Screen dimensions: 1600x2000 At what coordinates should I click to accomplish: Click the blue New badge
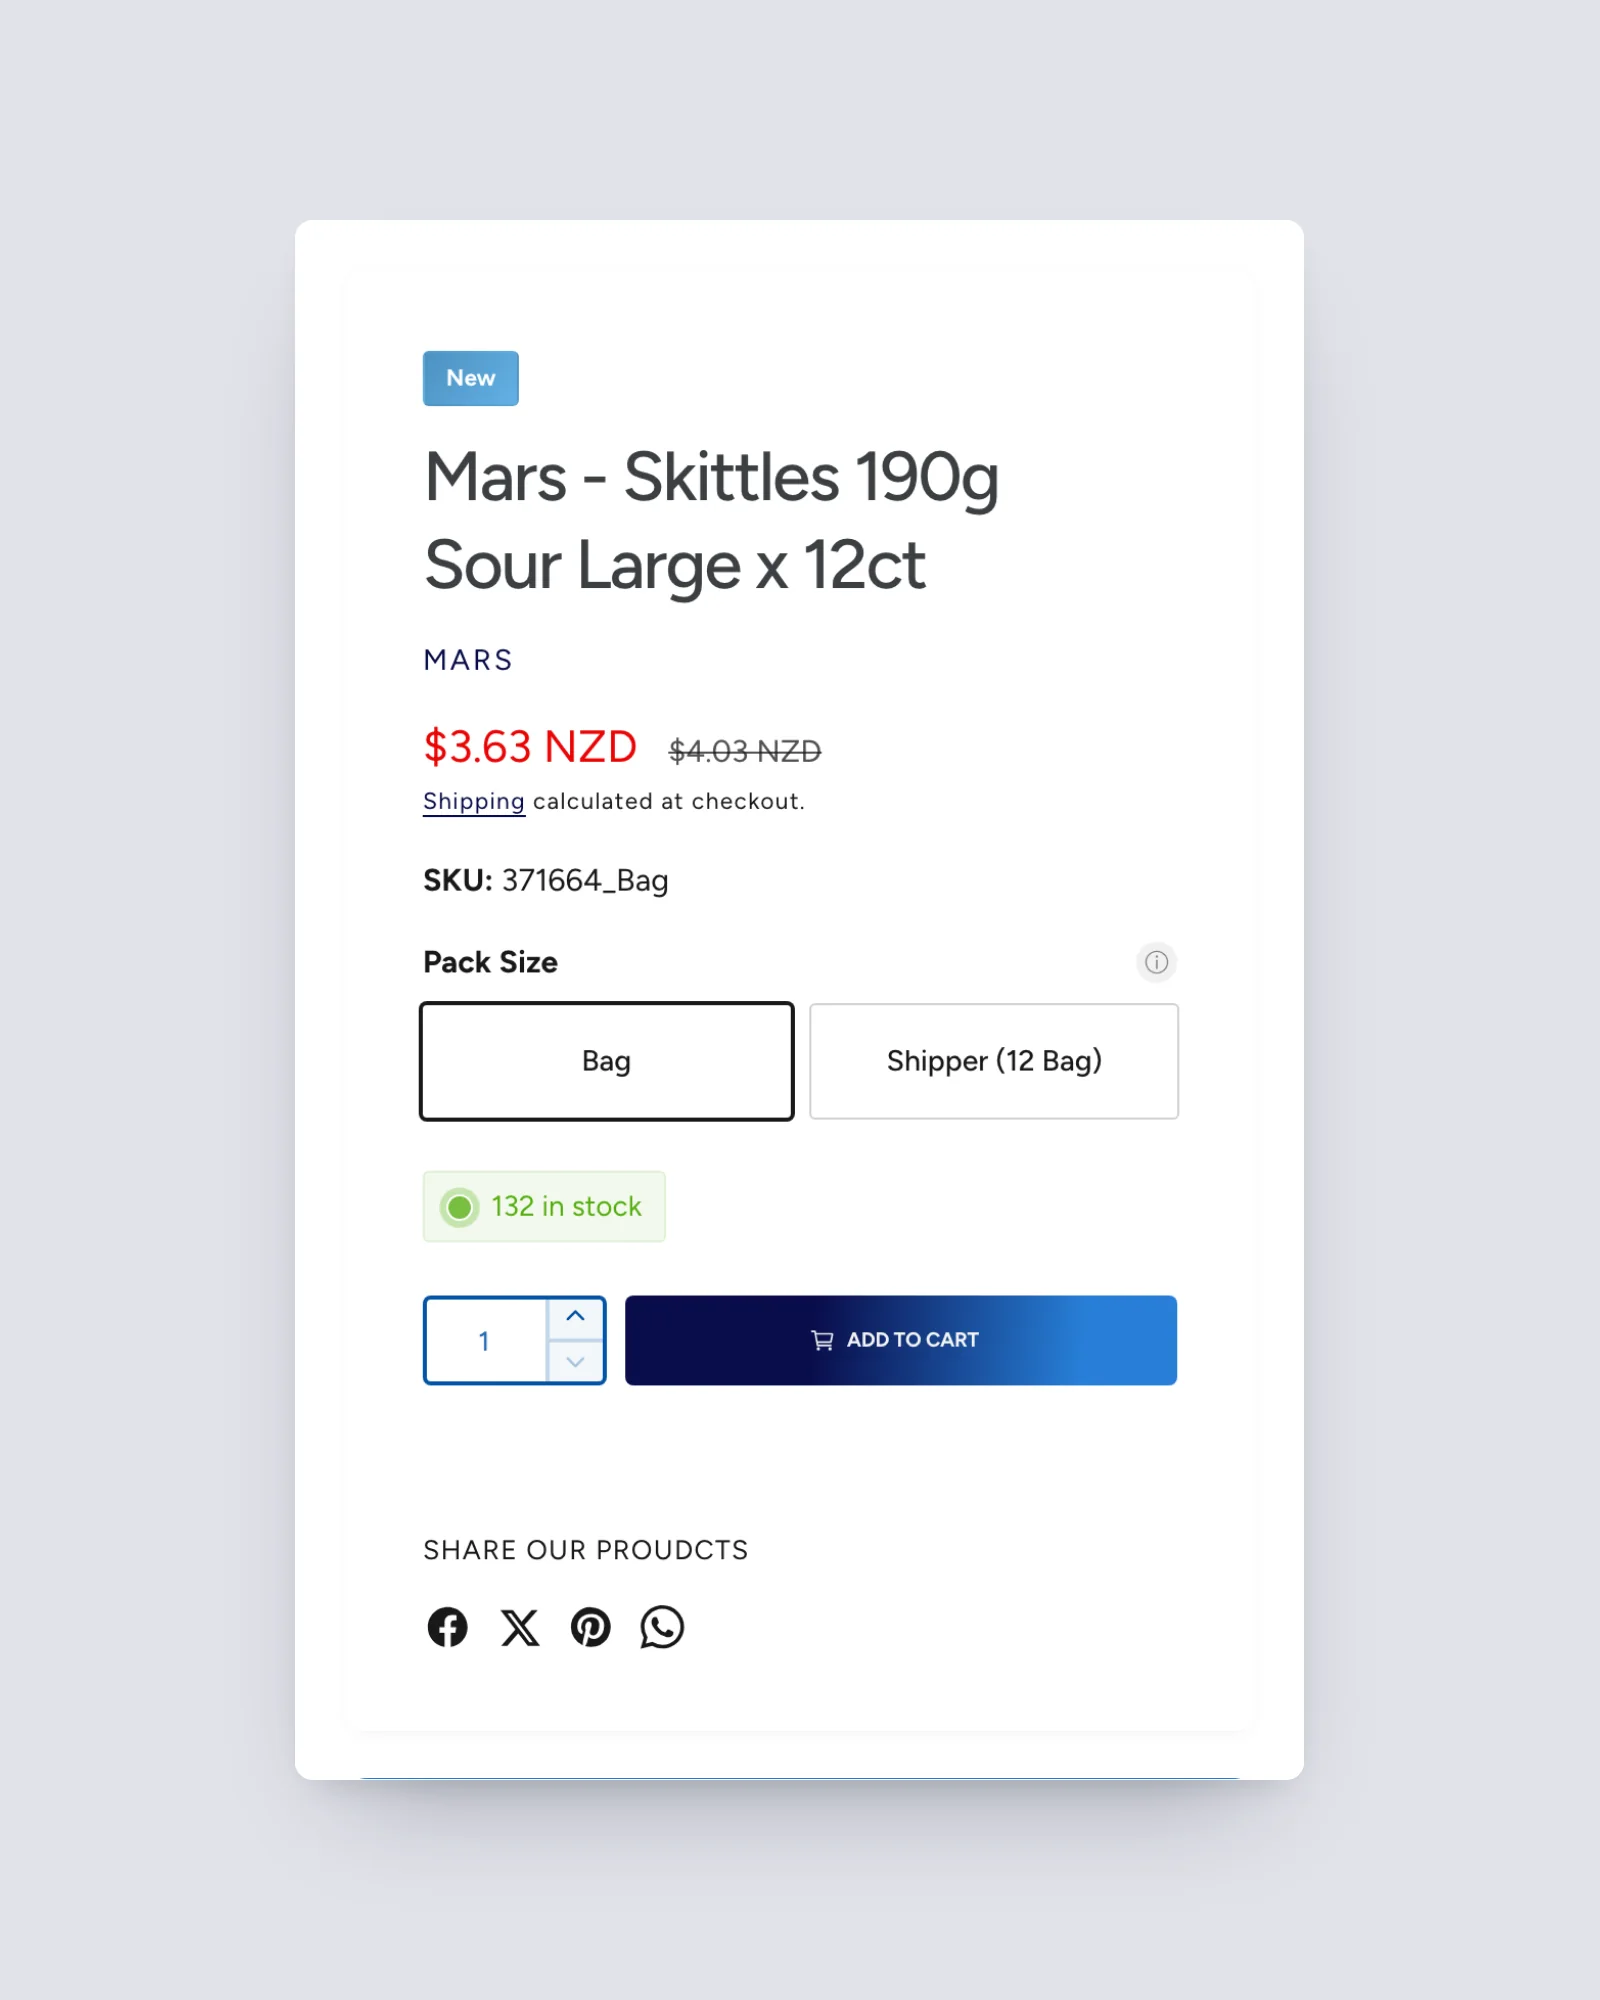471,378
